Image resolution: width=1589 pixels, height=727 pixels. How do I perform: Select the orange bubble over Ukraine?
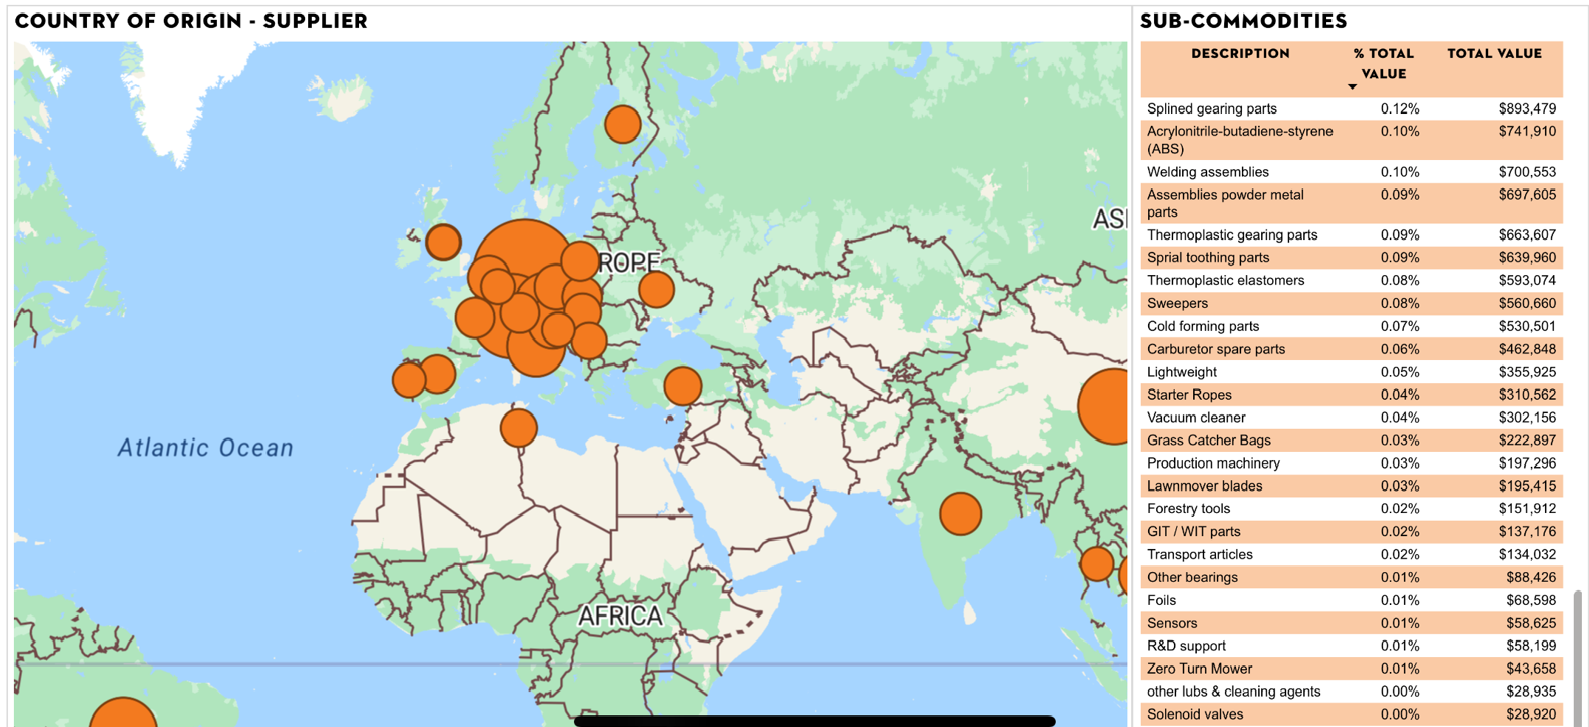pyautogui.click(x=656, y=289)
